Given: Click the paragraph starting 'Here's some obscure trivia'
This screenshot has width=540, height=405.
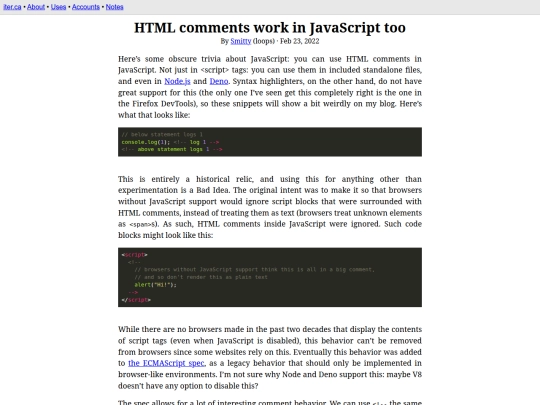Looking at the screenshot, I should click(270, 87).
